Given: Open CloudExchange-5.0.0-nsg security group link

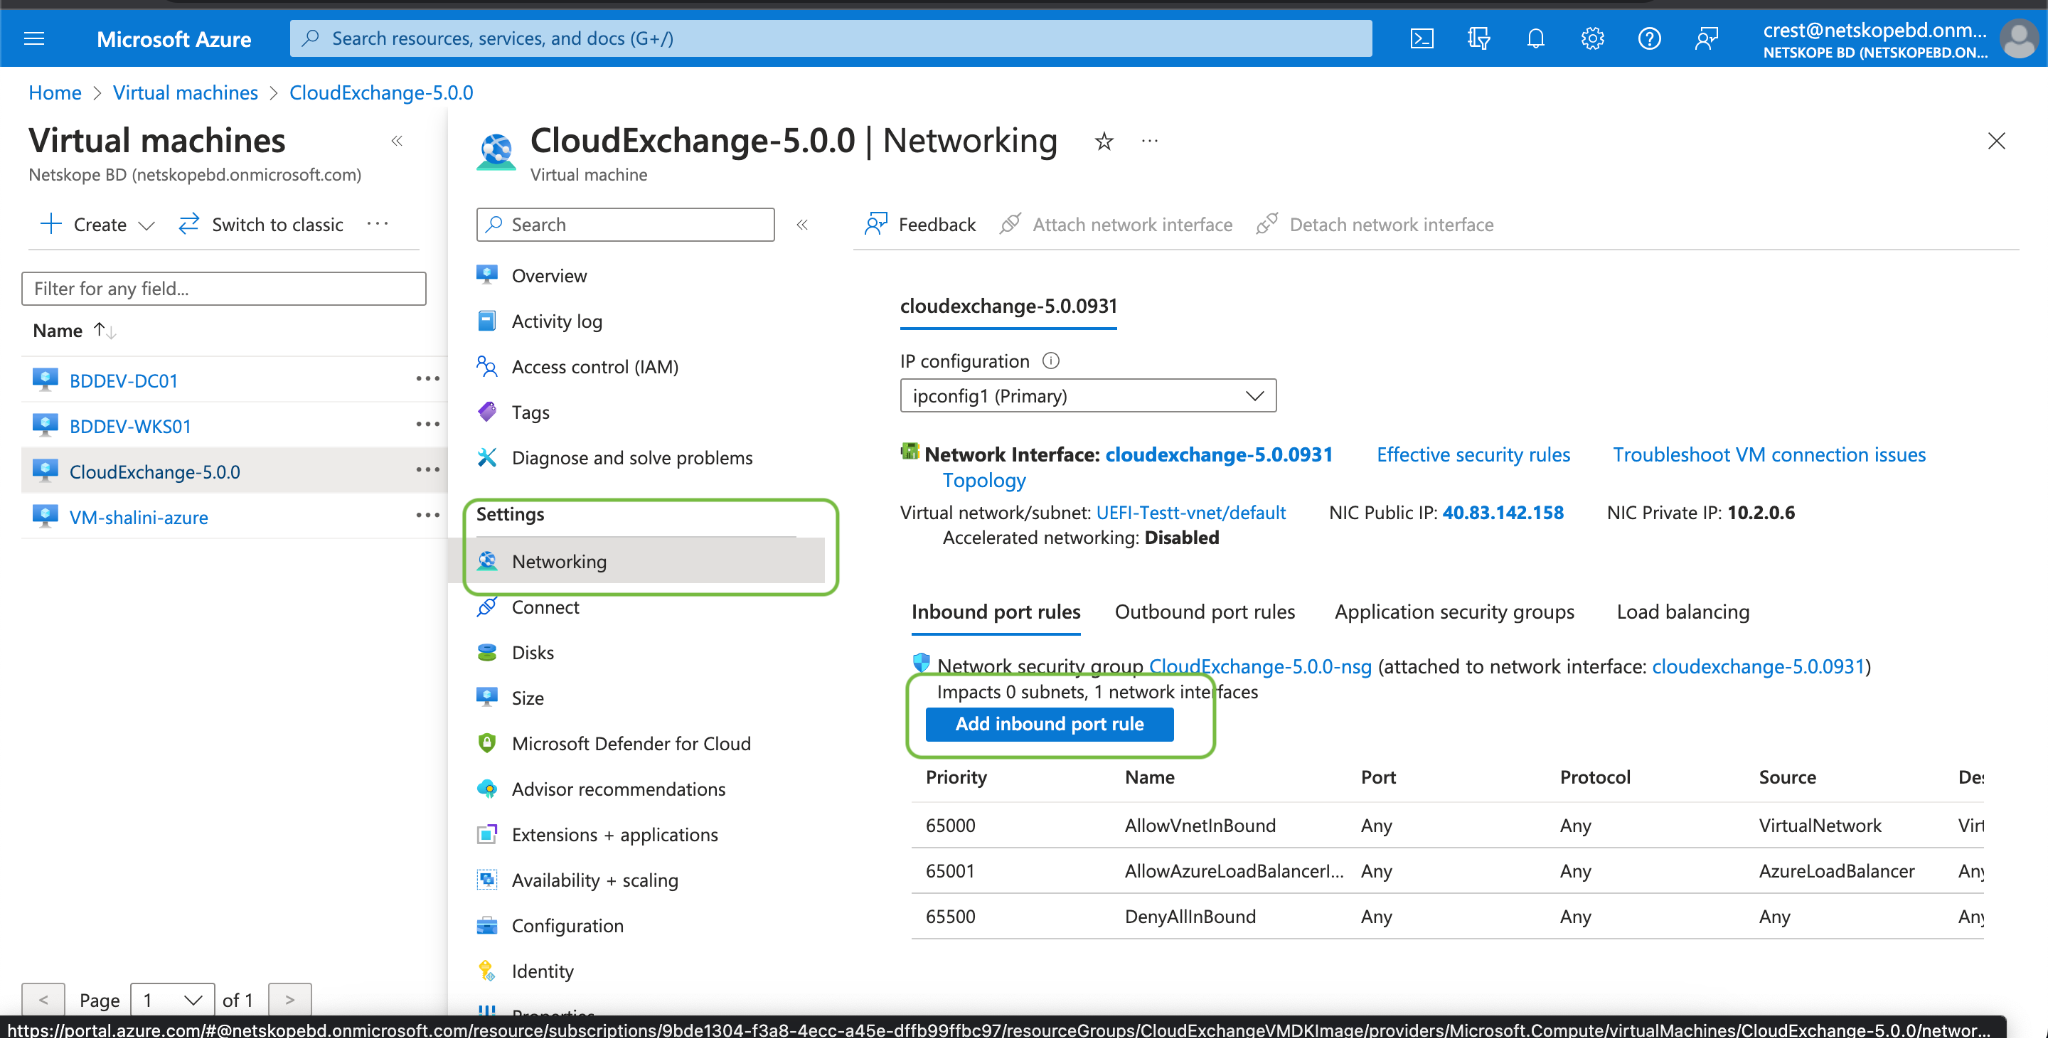Looking at the screenshot, I should pyautogui.click(x=1260, y=667).
